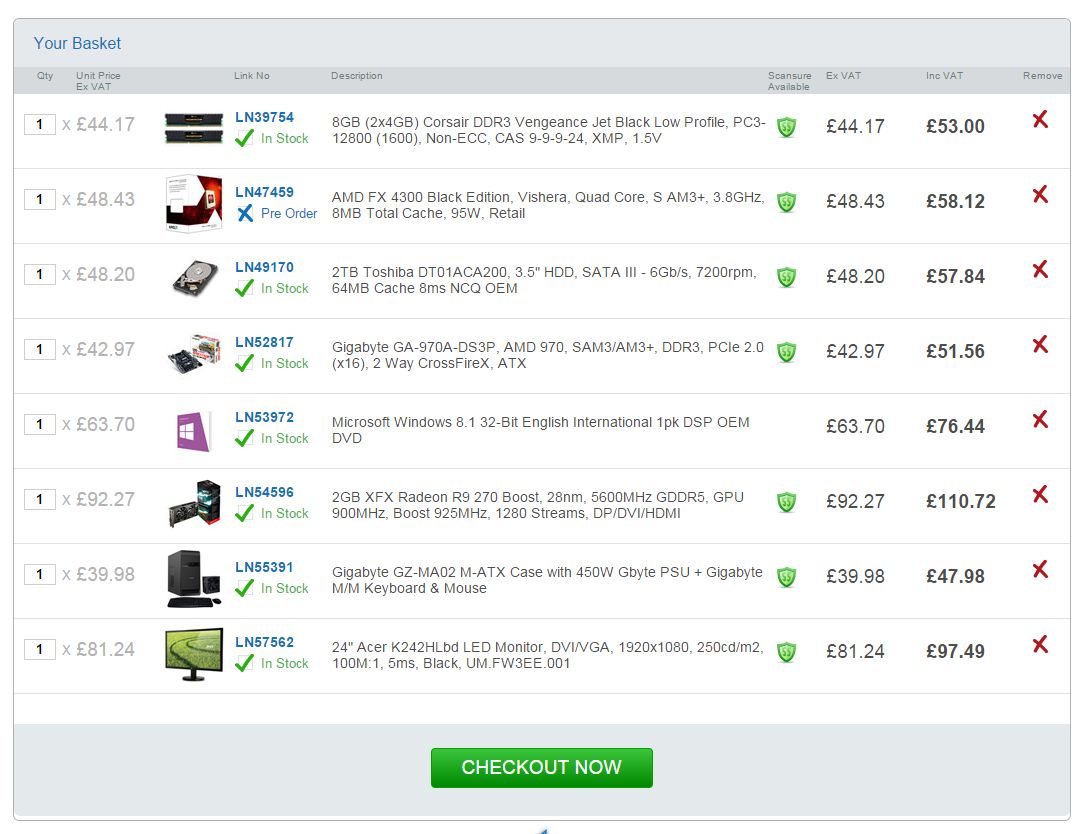Image resolution: width=1084 pixels, height=834 pixels.
Task: Click the £110.72 inc VAT price
Action: pyautogui.click(x=961, y=501)
